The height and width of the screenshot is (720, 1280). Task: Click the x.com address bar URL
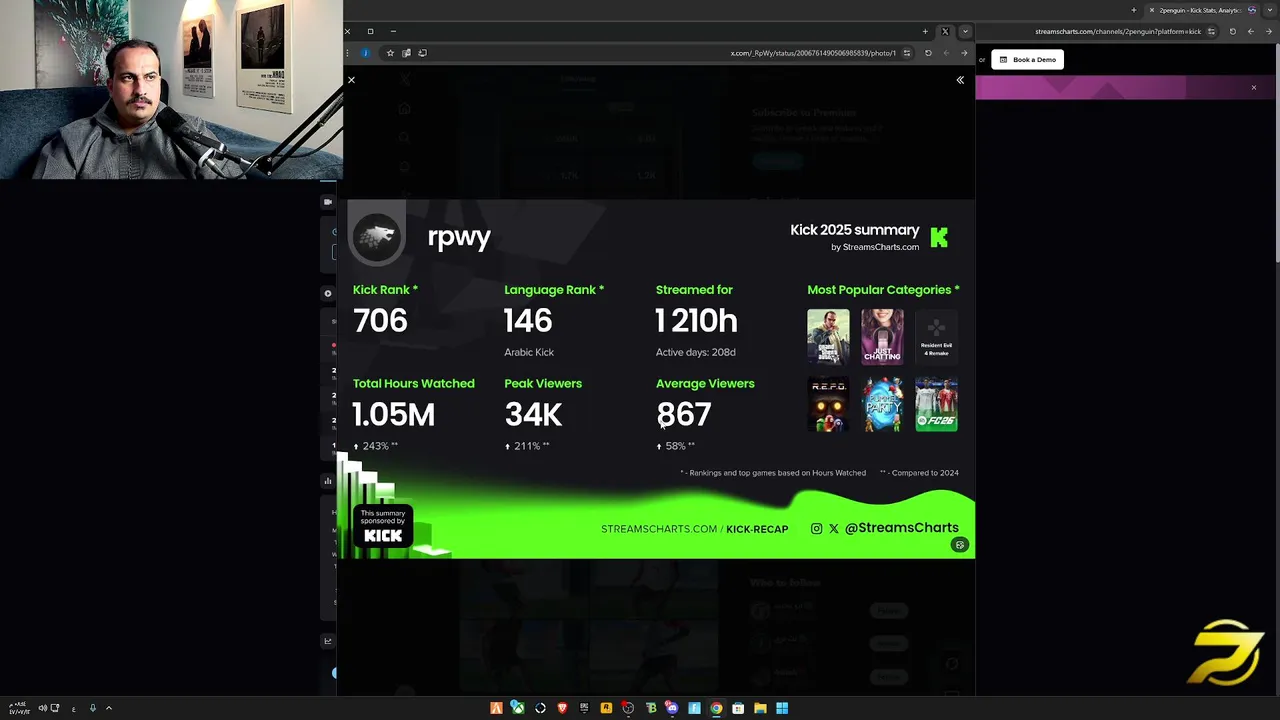(813, 53)
